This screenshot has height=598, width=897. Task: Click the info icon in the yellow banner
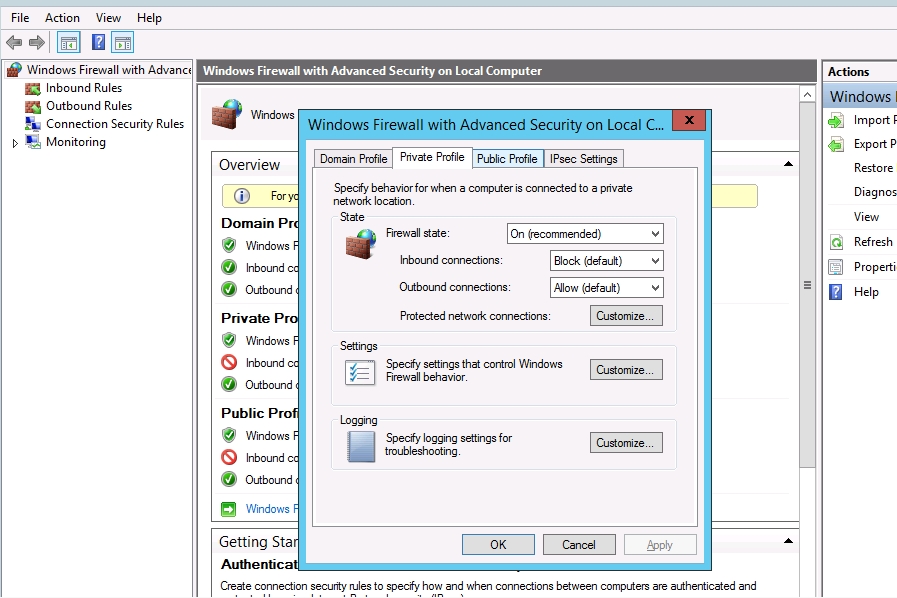tap(242, 196)
